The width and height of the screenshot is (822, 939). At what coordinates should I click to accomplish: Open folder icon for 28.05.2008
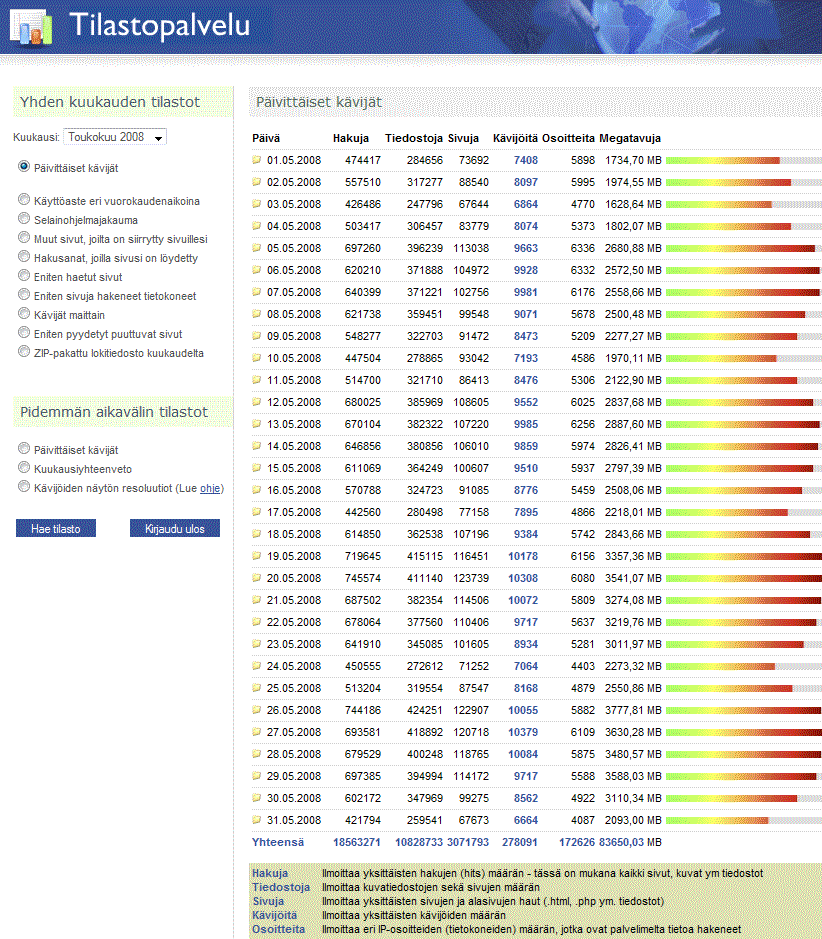[257, 754]
